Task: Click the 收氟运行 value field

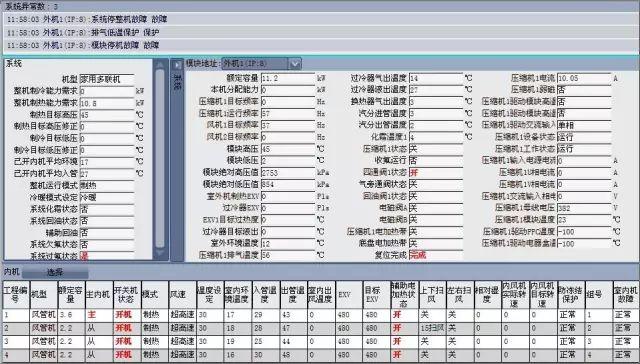Action: tap(436, 160)
